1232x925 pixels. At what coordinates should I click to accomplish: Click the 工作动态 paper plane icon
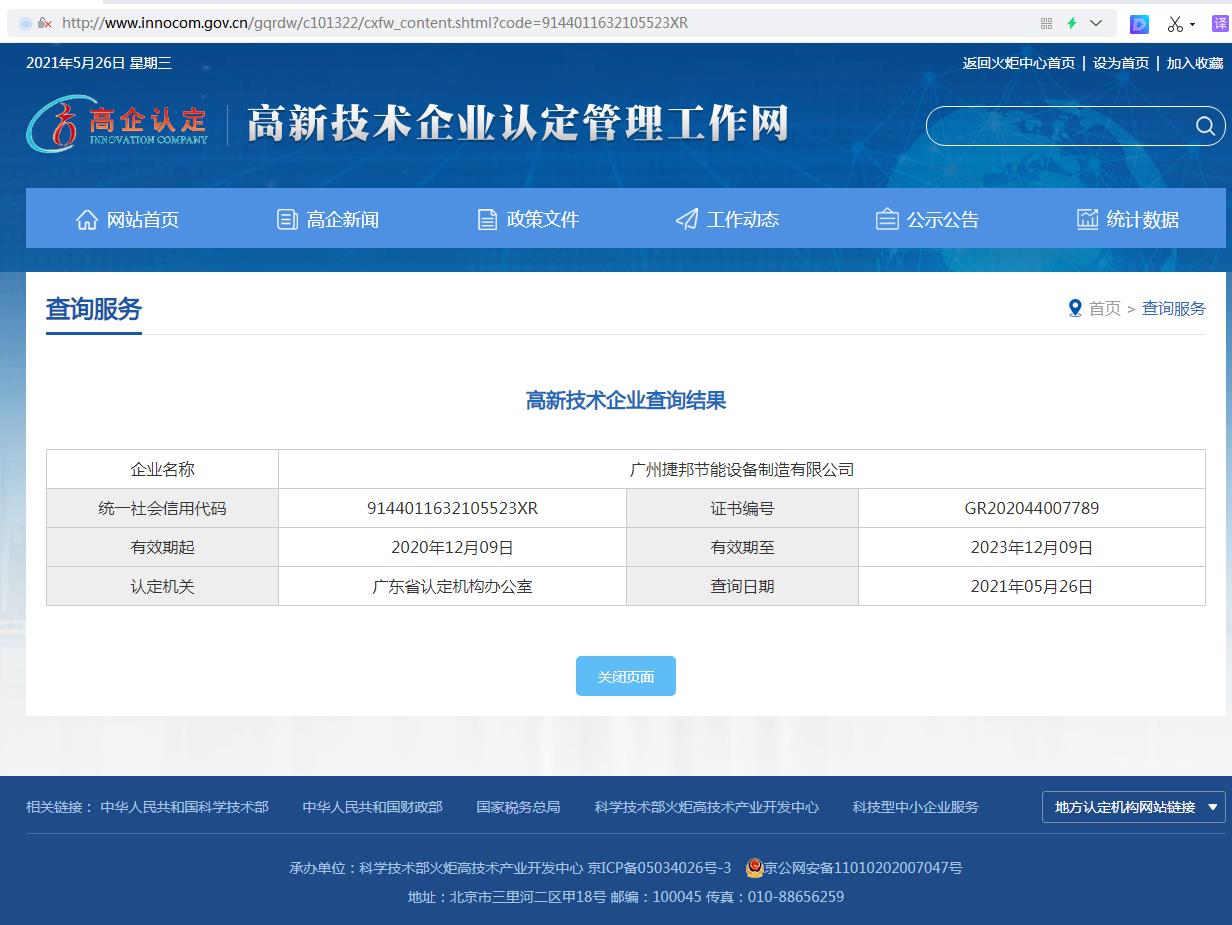[686, 218]
